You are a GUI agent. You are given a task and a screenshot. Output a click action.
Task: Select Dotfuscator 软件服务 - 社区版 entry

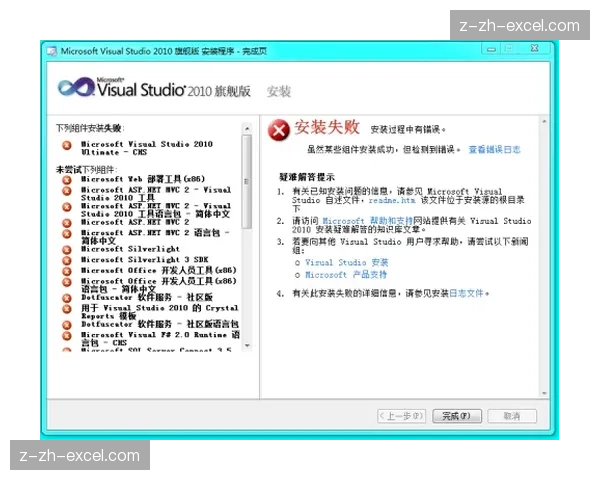click(147, 297)
